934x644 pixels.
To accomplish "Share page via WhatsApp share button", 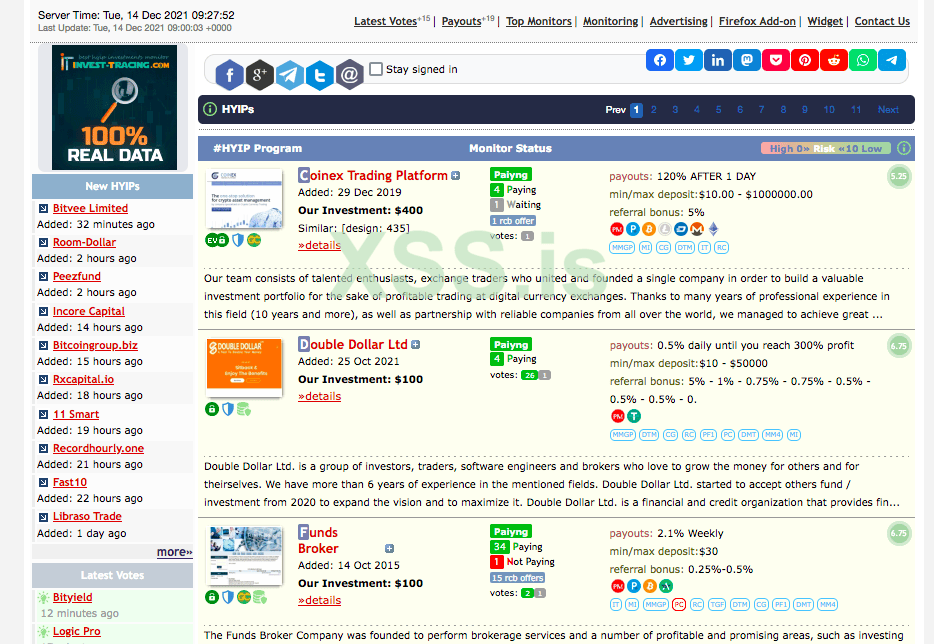I will pyautogui.click(x=863, y=60).
